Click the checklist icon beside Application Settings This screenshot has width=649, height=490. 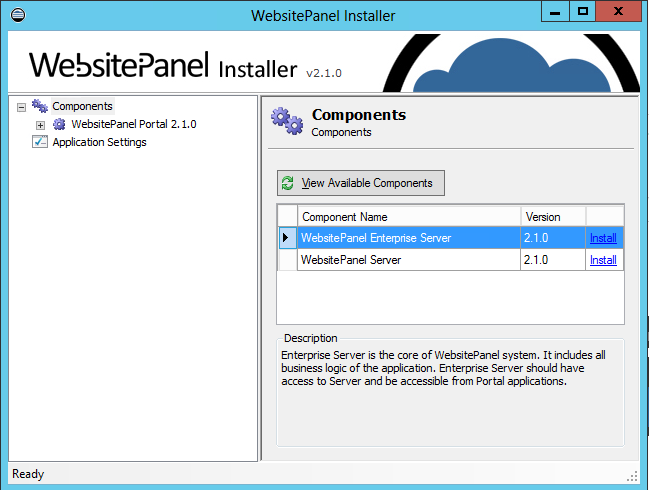40,142
